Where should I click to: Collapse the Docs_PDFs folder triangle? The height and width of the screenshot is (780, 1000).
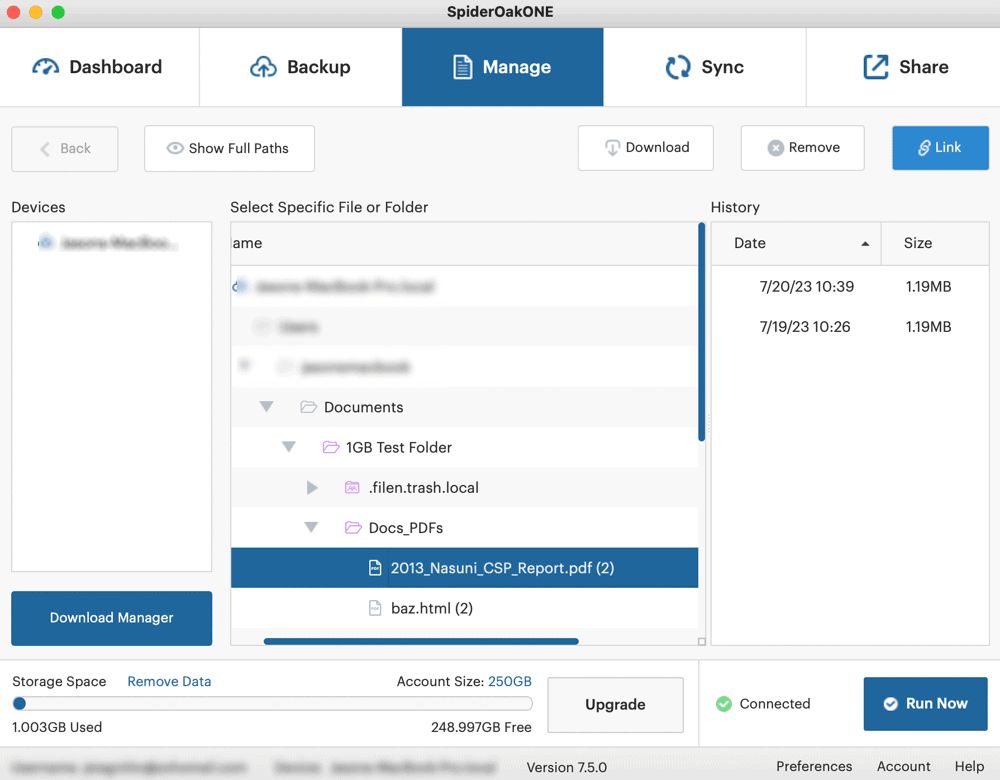[x=311, y=527]
